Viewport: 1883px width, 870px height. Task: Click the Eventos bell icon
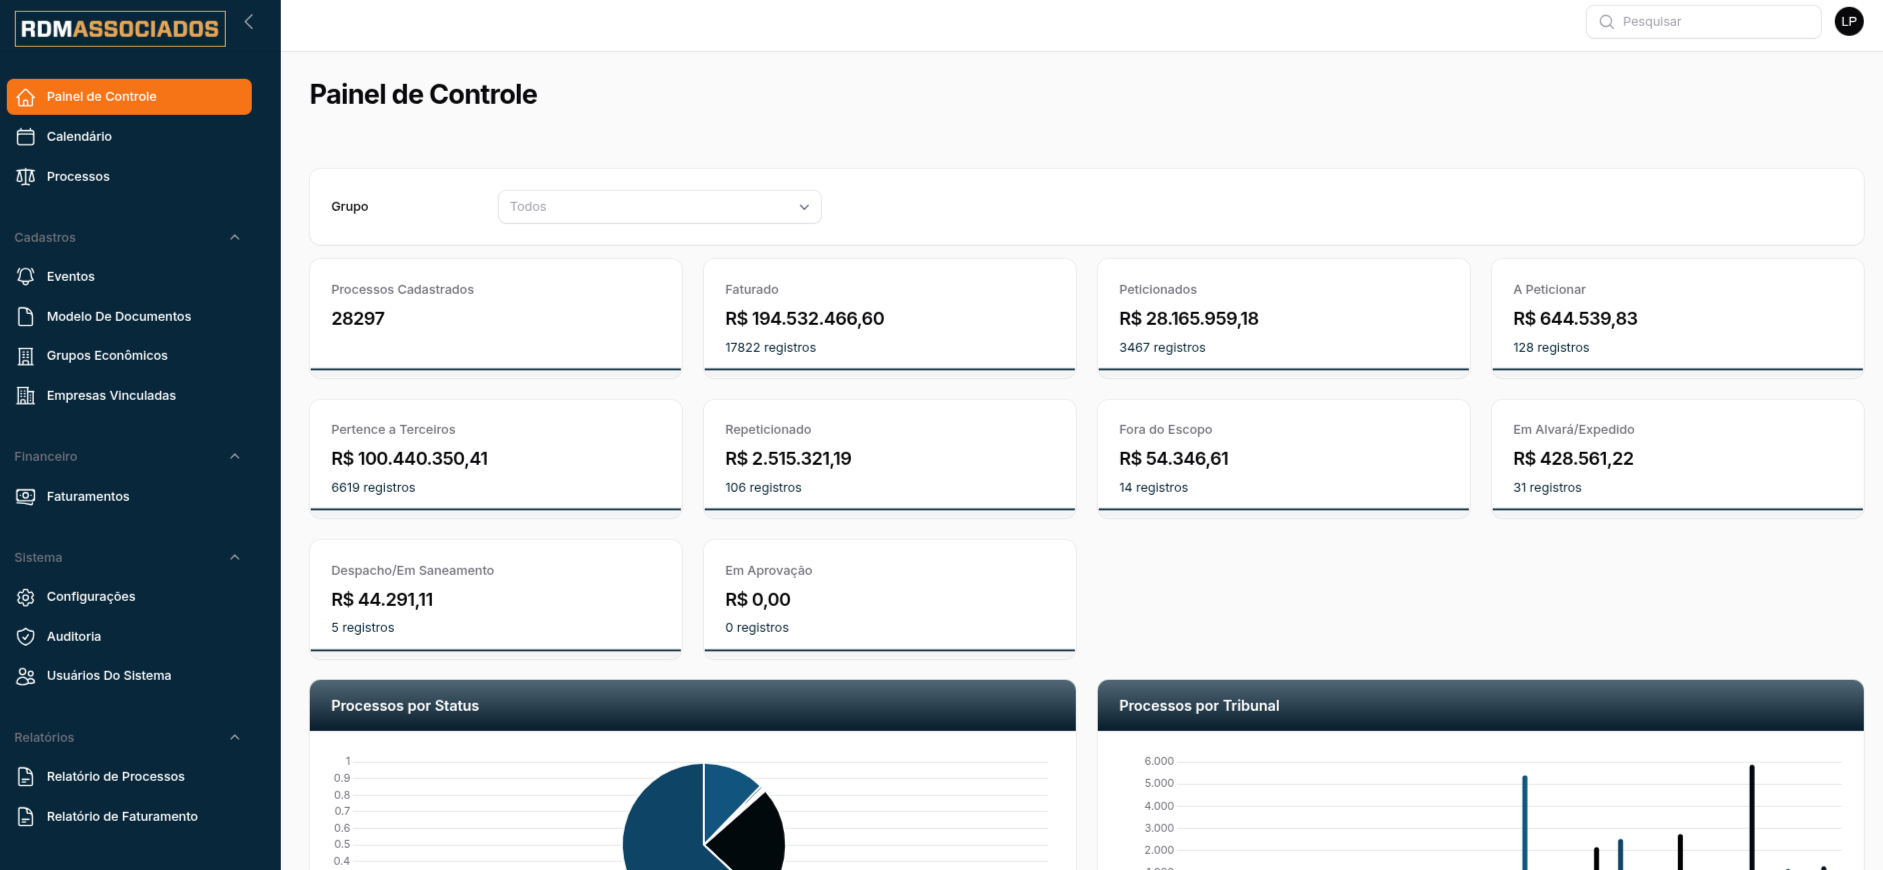point(26,277)
